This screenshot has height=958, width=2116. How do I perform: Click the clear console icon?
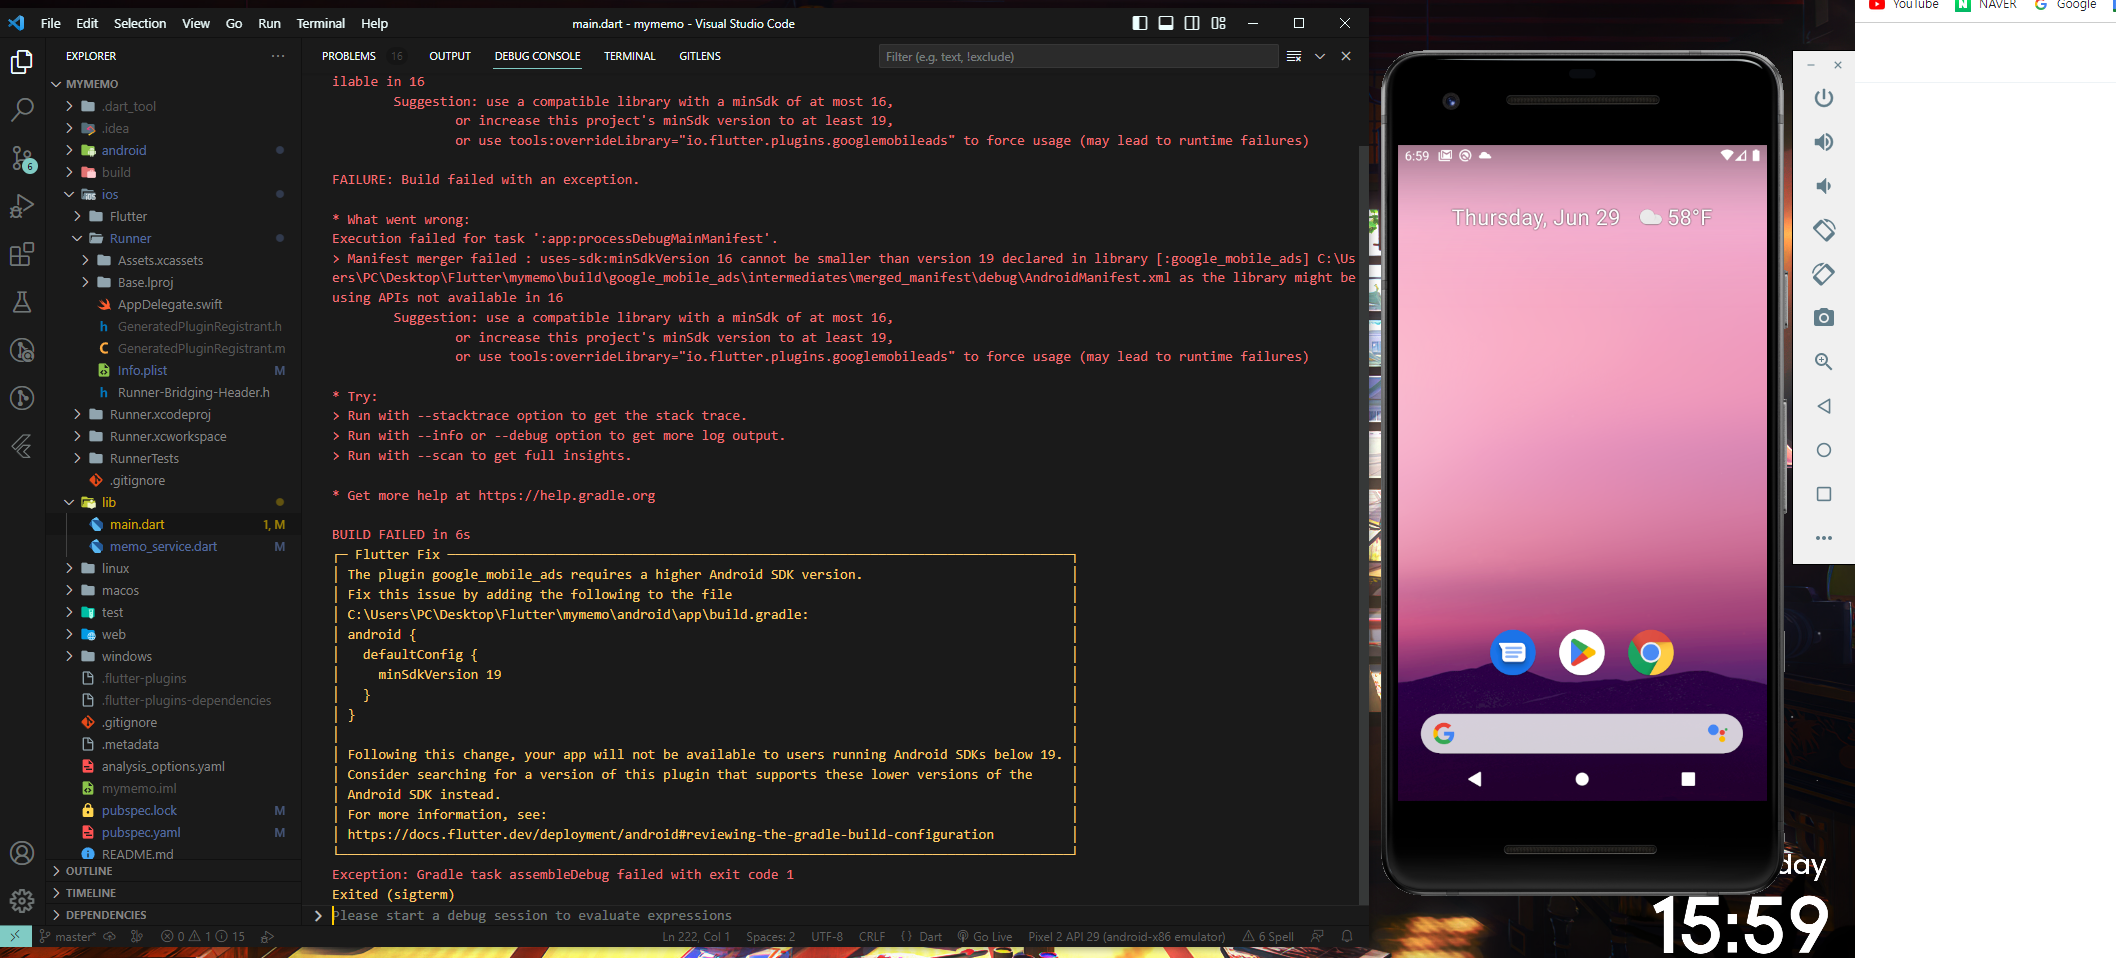pos(1294,56)
